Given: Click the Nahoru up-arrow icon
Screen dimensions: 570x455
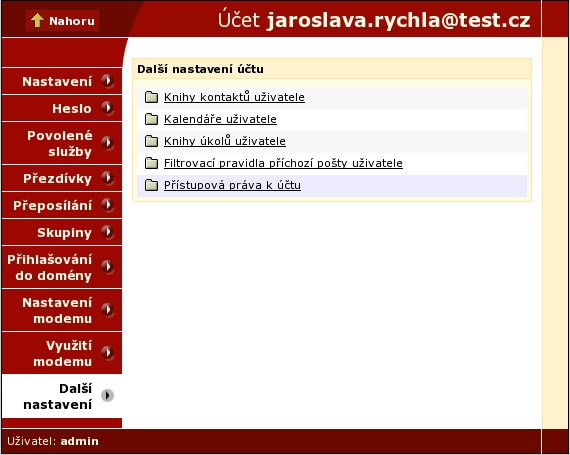Looking at the screenshot, I should coord(37,20).
